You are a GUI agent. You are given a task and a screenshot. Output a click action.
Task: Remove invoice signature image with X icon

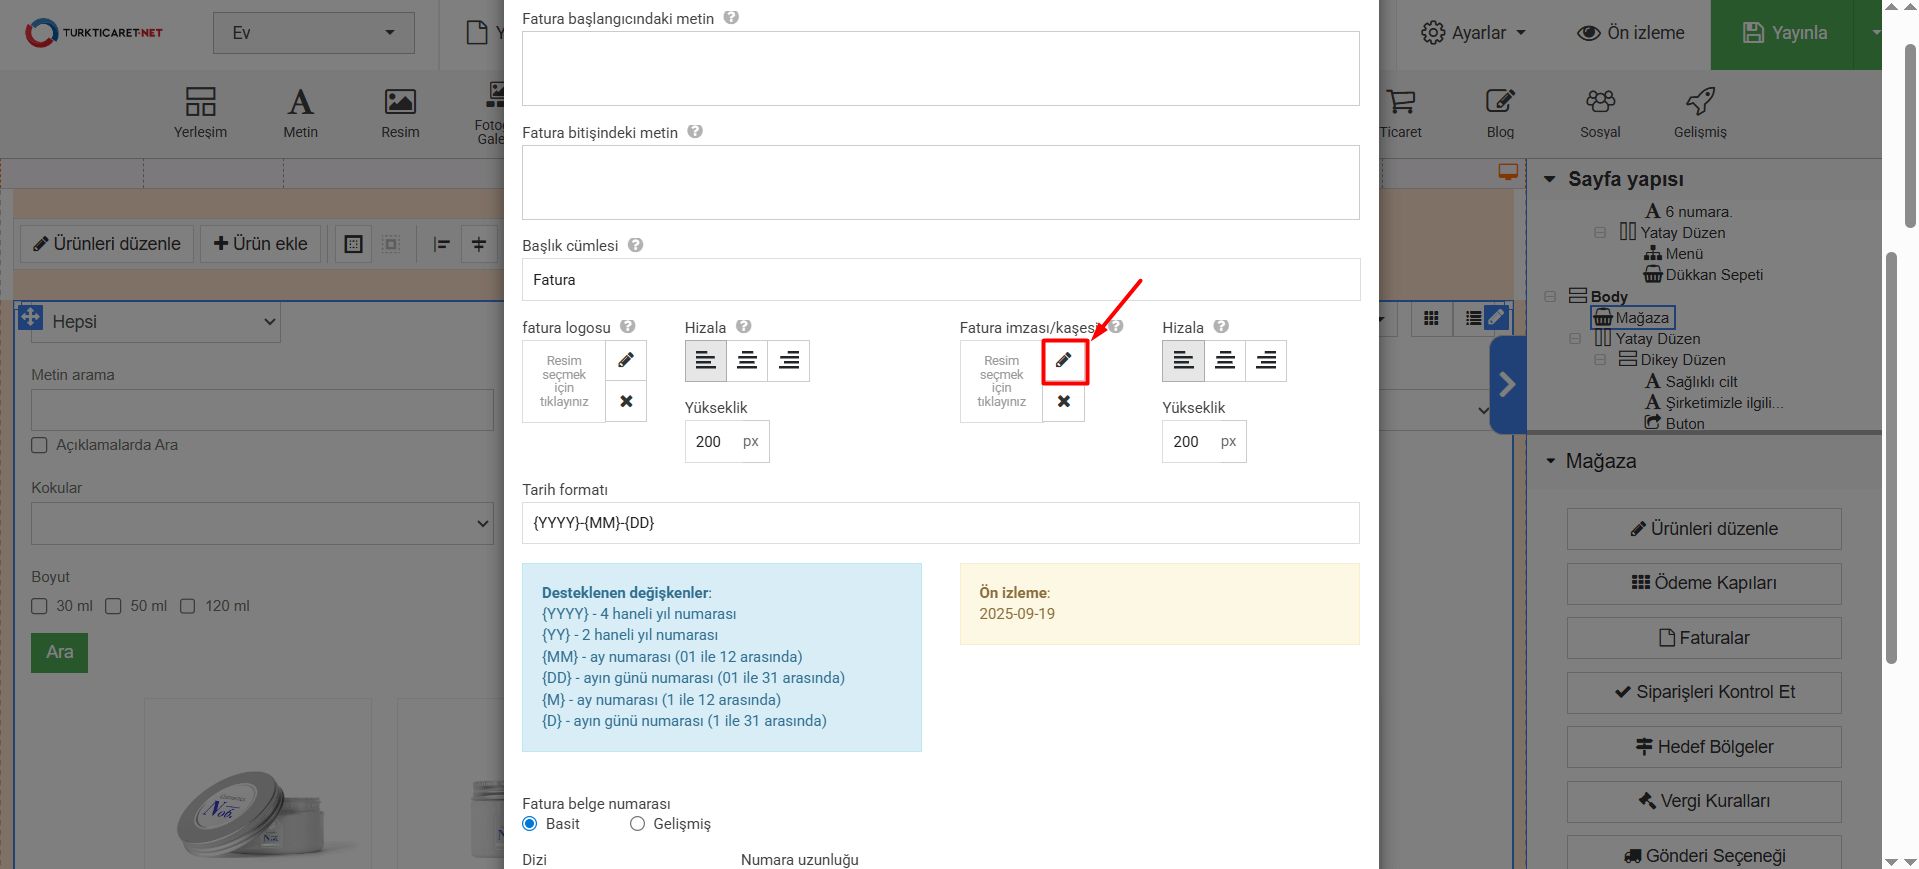tap(1064, 402)
